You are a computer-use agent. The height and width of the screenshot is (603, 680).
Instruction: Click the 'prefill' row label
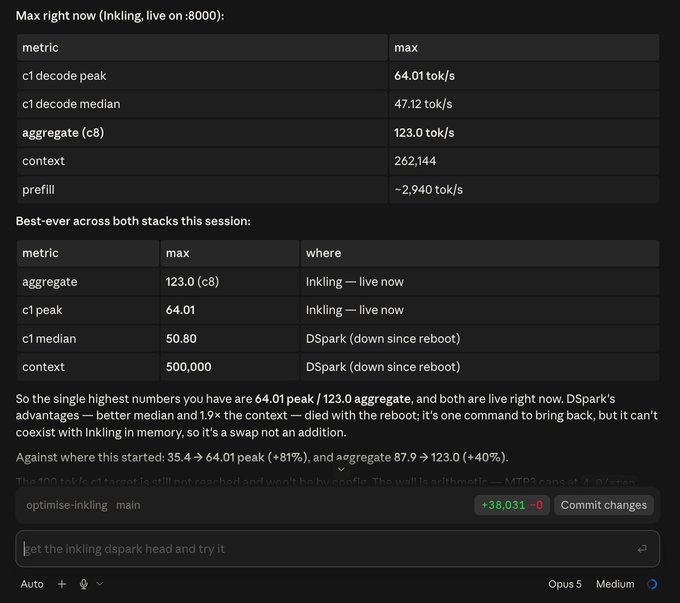coord(38,190)
